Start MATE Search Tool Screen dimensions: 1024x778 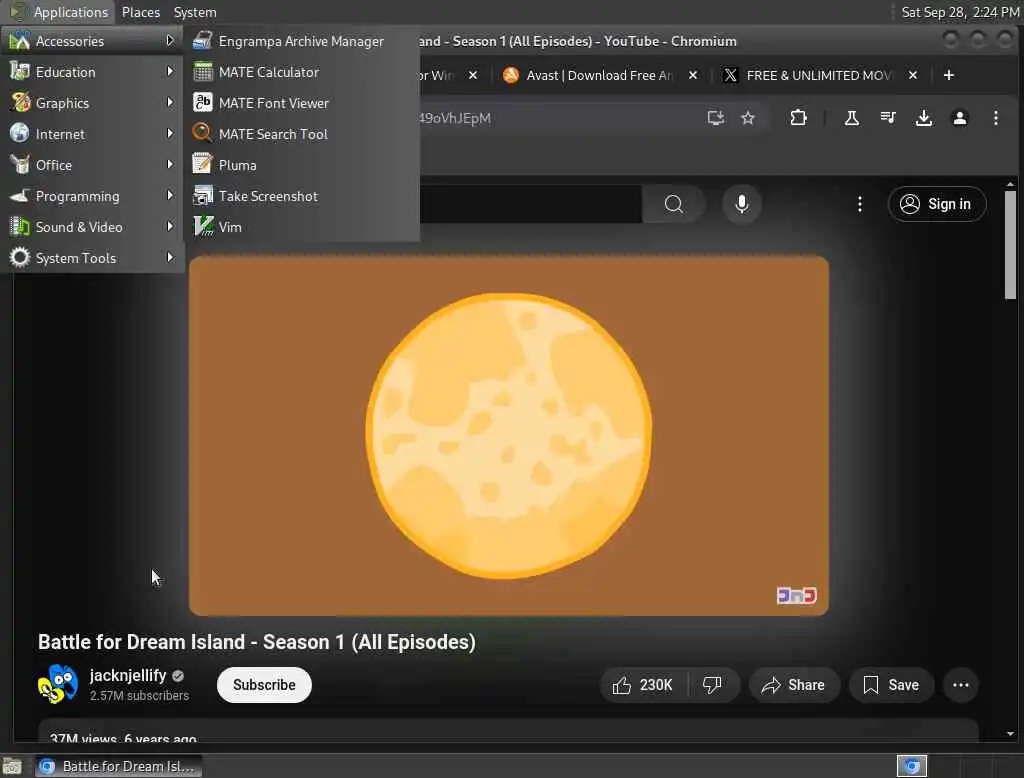[x=301, y=134]
